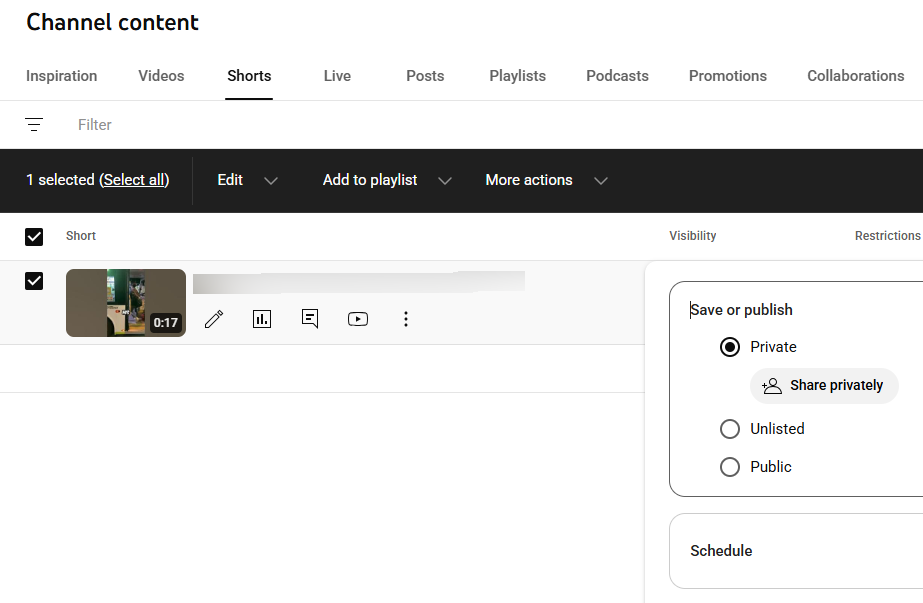
Task: Click the filter lines icon
Action: pyautogui.click(x=34, y=125)
